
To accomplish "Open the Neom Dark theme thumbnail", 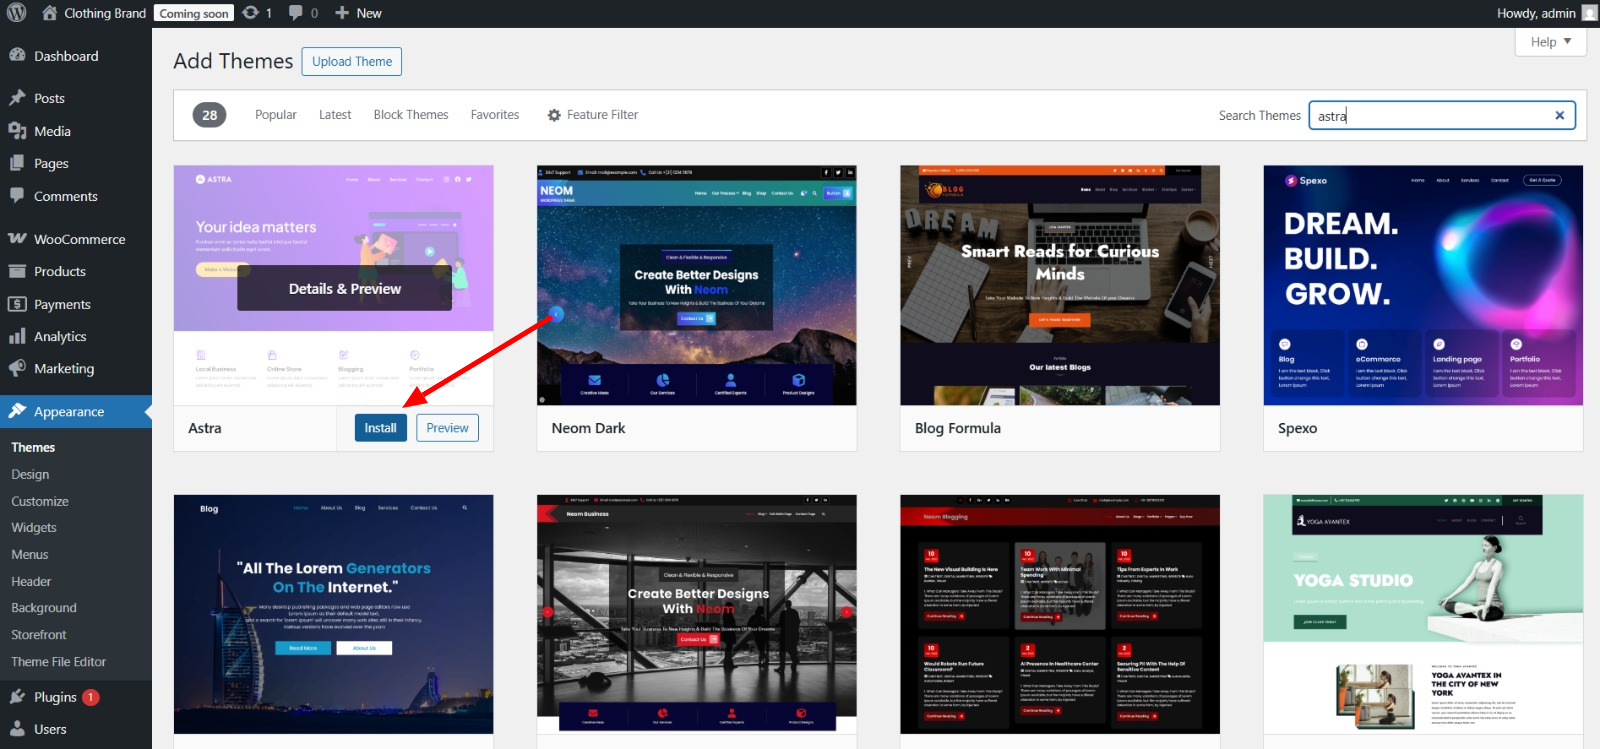I will 697,285.
